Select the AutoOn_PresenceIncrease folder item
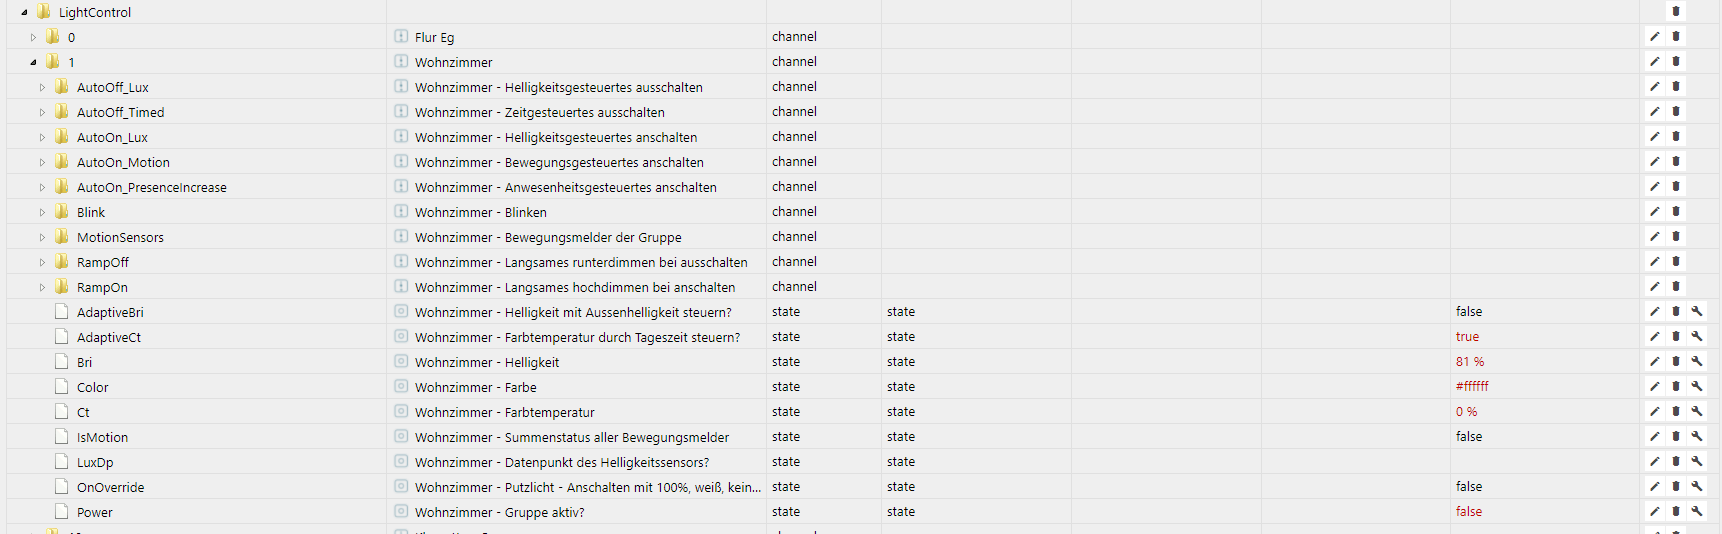Image resolution: width=1722 pixels, height=534 pixels. click(151, 187)
